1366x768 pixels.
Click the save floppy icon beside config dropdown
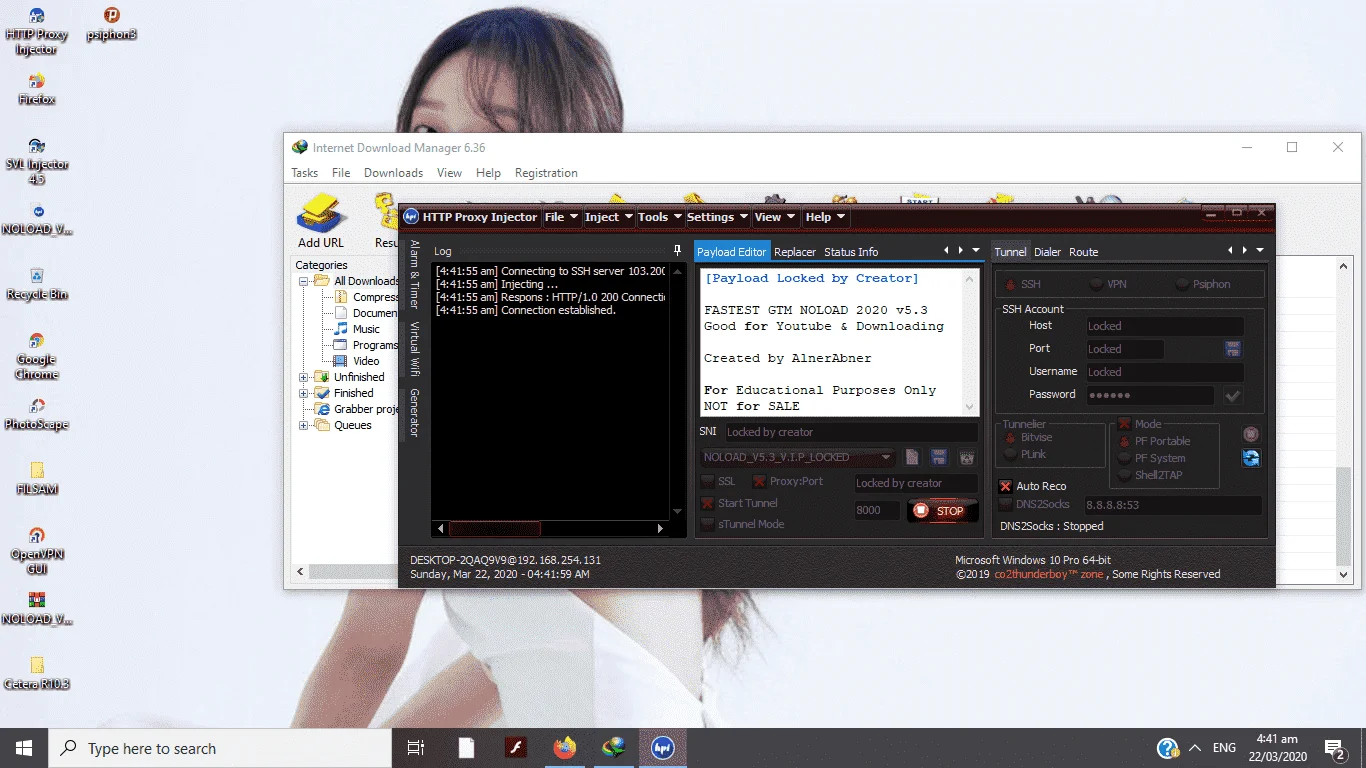(x=939, y=457)
